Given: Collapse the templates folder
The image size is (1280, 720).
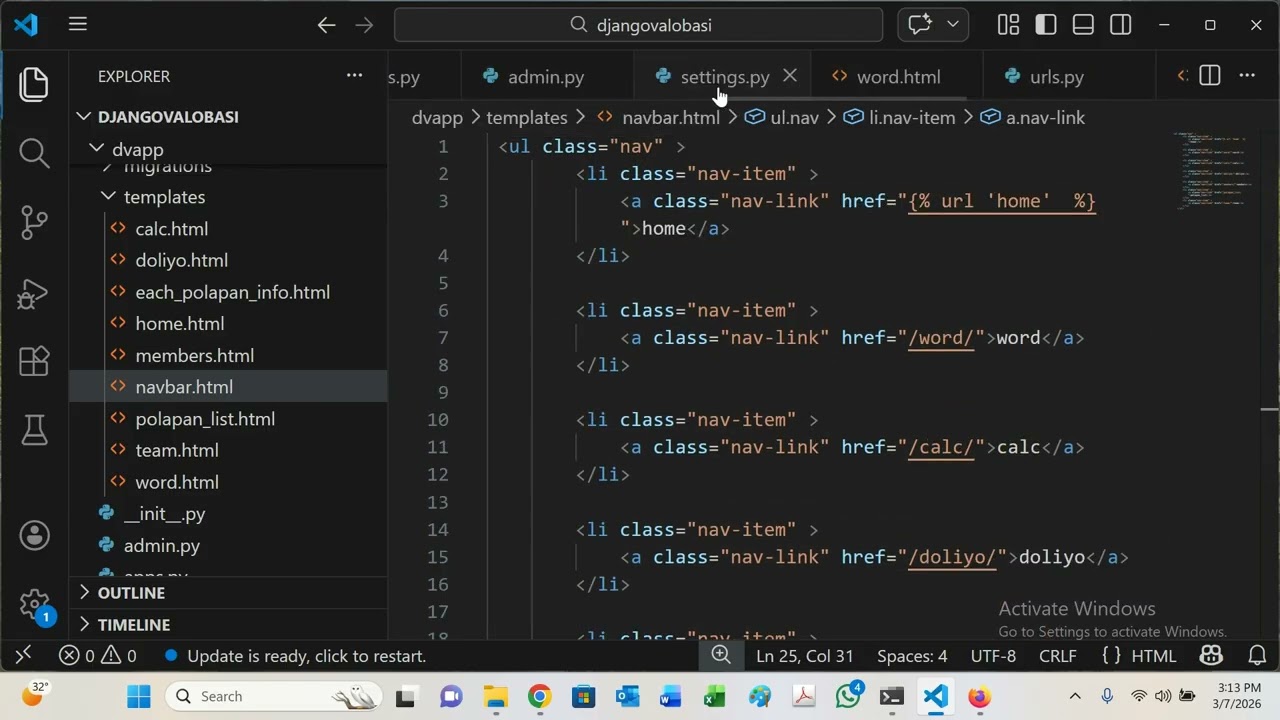Looking at the screenshot, I should [x=228, y=197].
